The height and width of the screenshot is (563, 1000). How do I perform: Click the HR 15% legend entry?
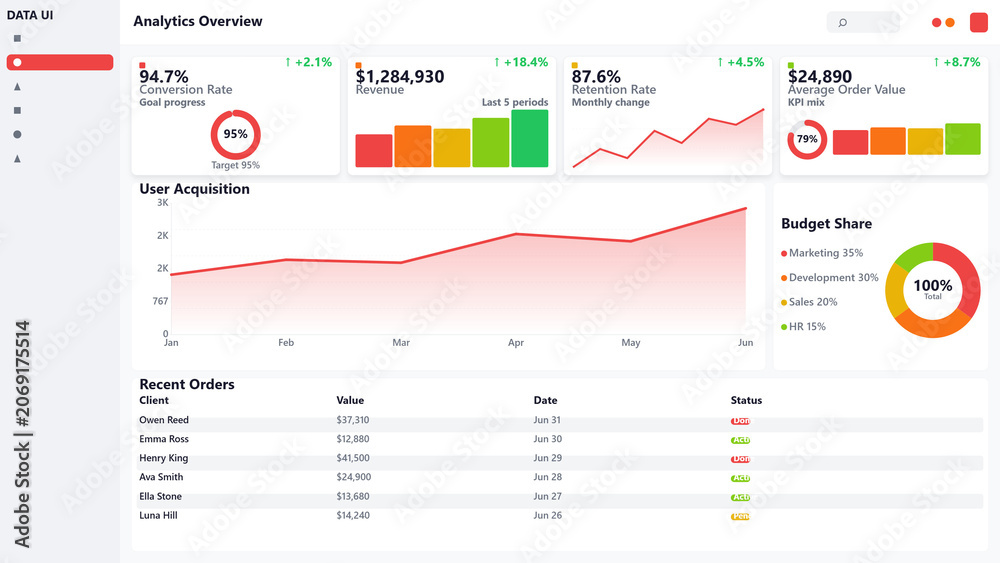click(803, 326)
